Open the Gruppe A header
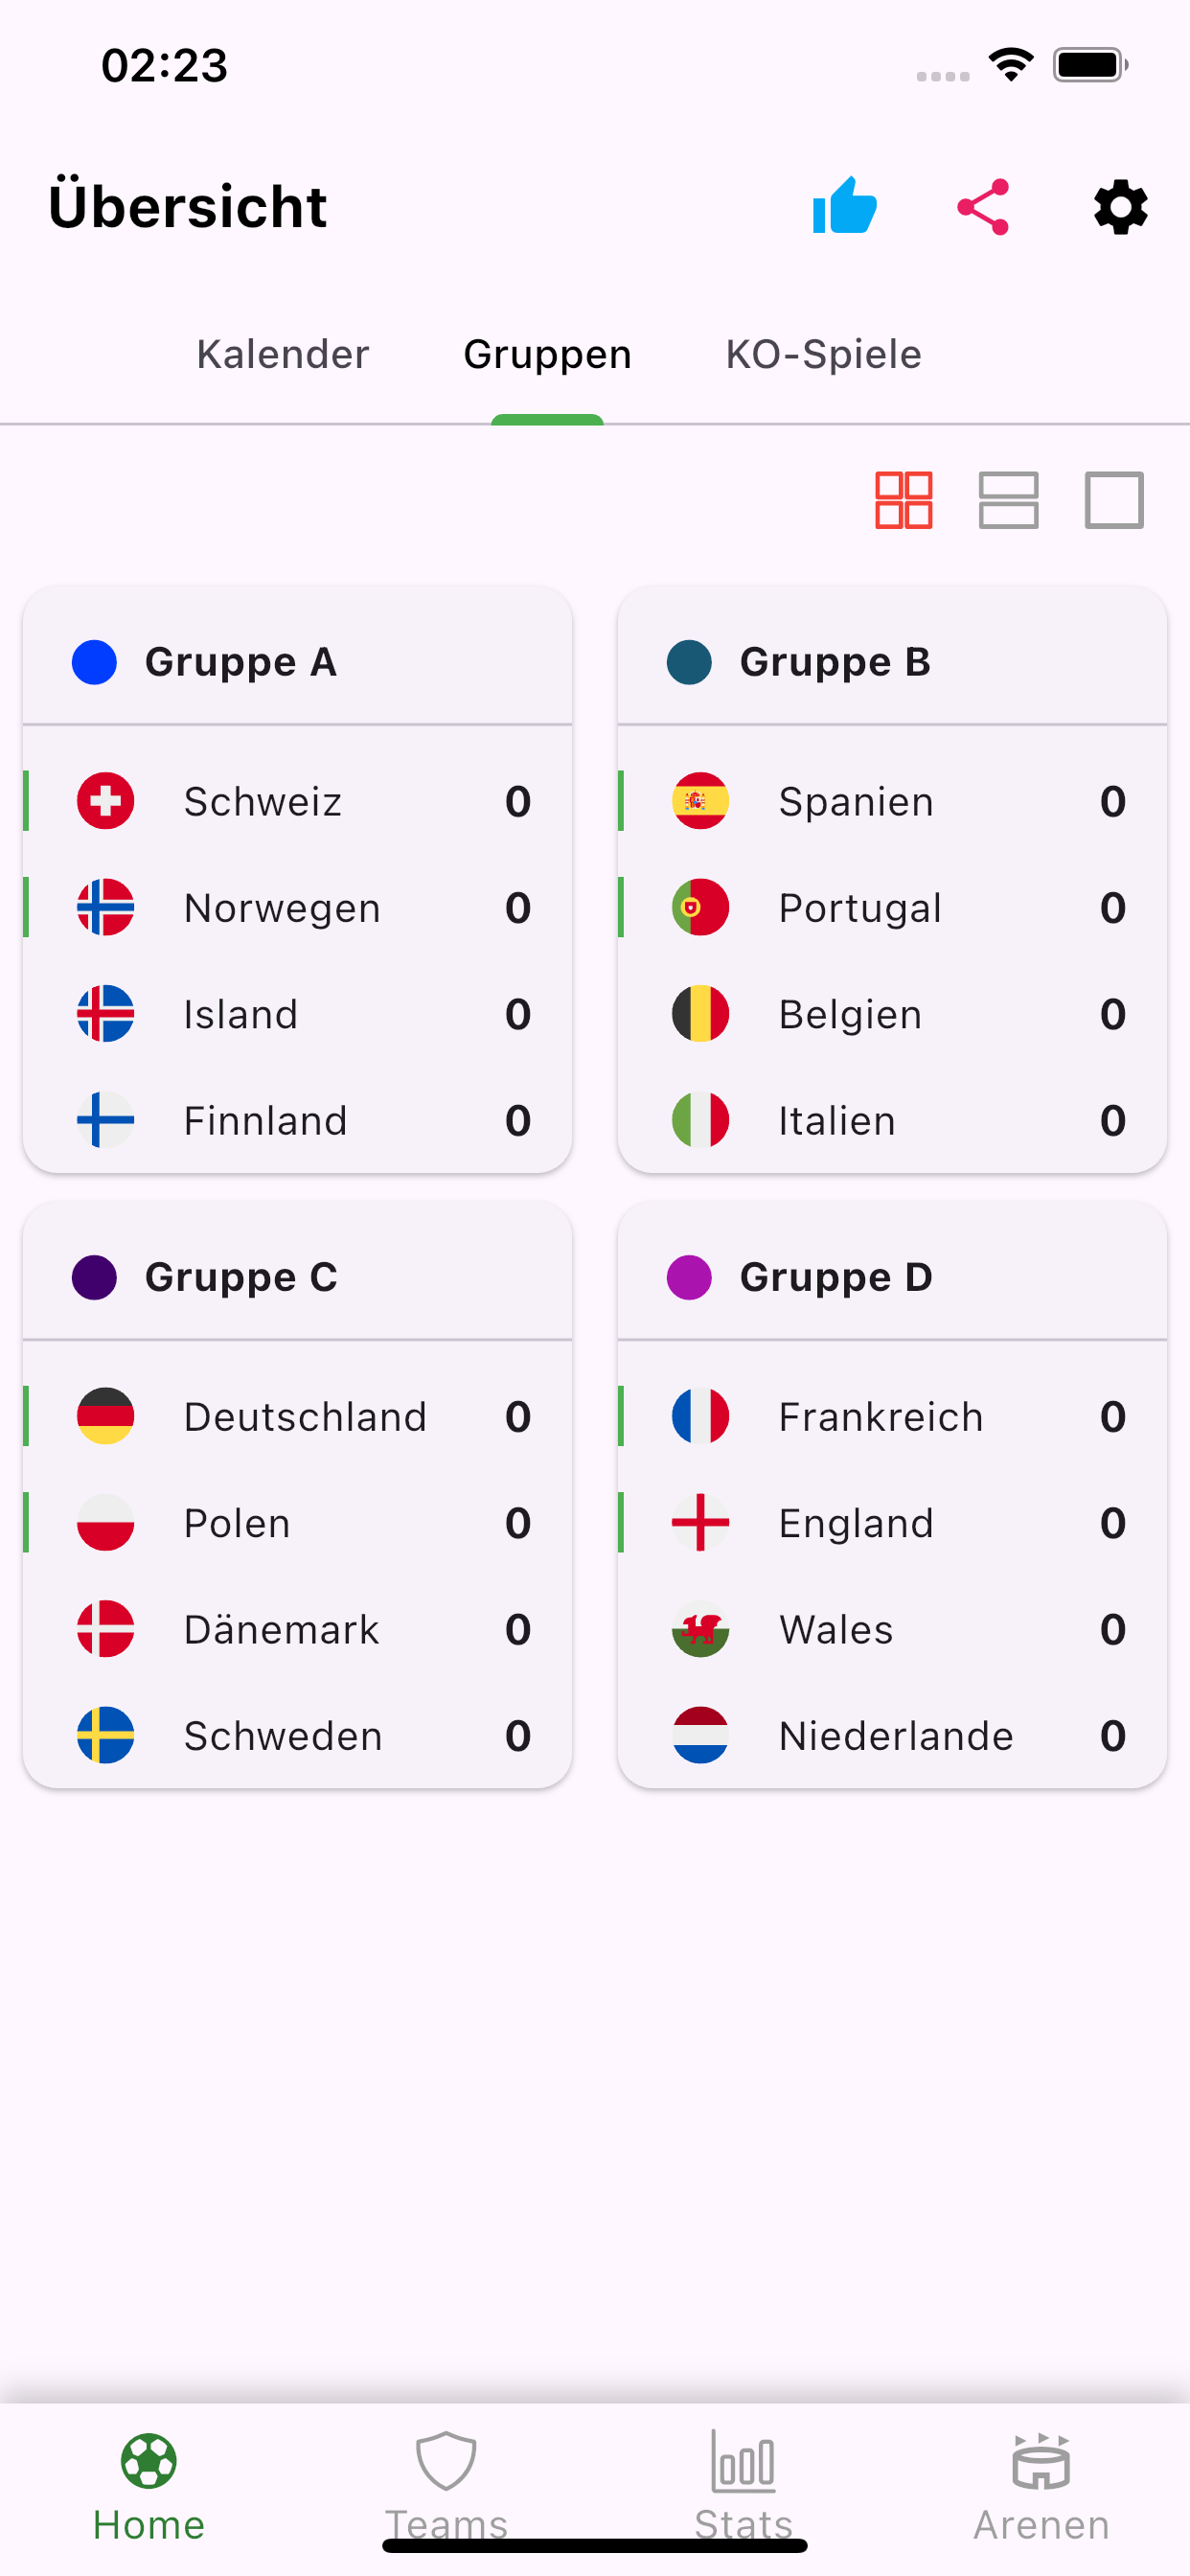The width and height of the screenshot is (1190, 2576). 298,661
